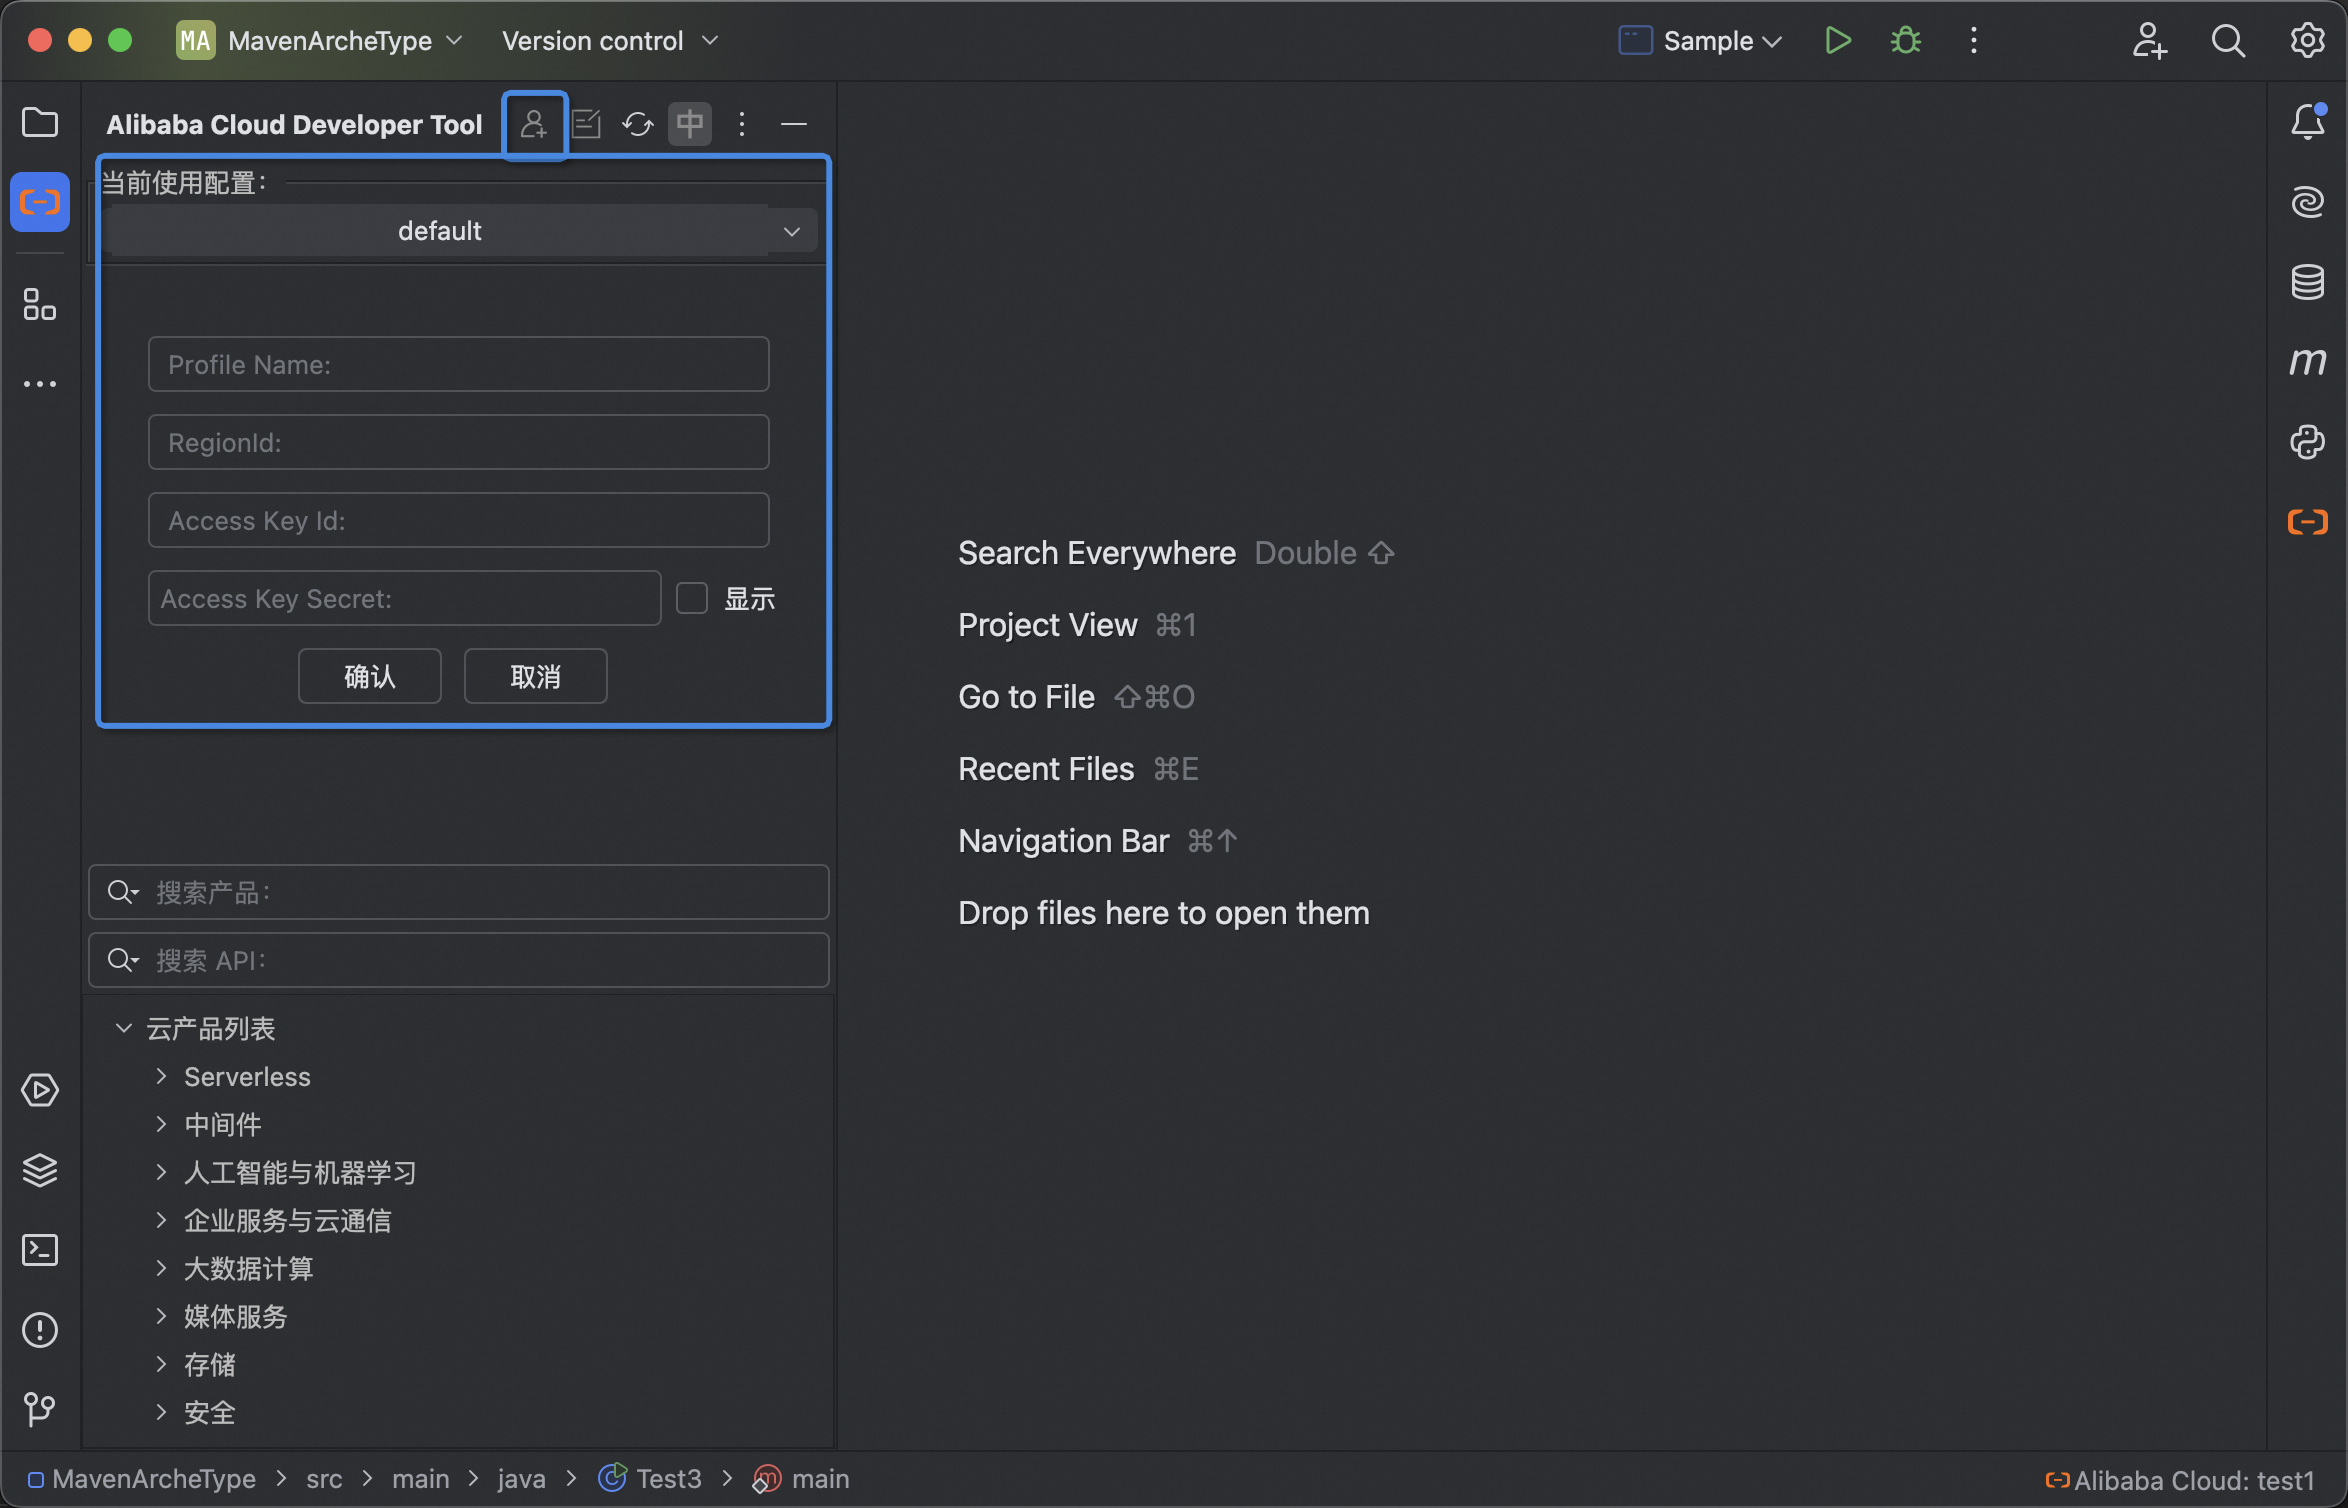Click the 确认 confirm button

[370, 676]
